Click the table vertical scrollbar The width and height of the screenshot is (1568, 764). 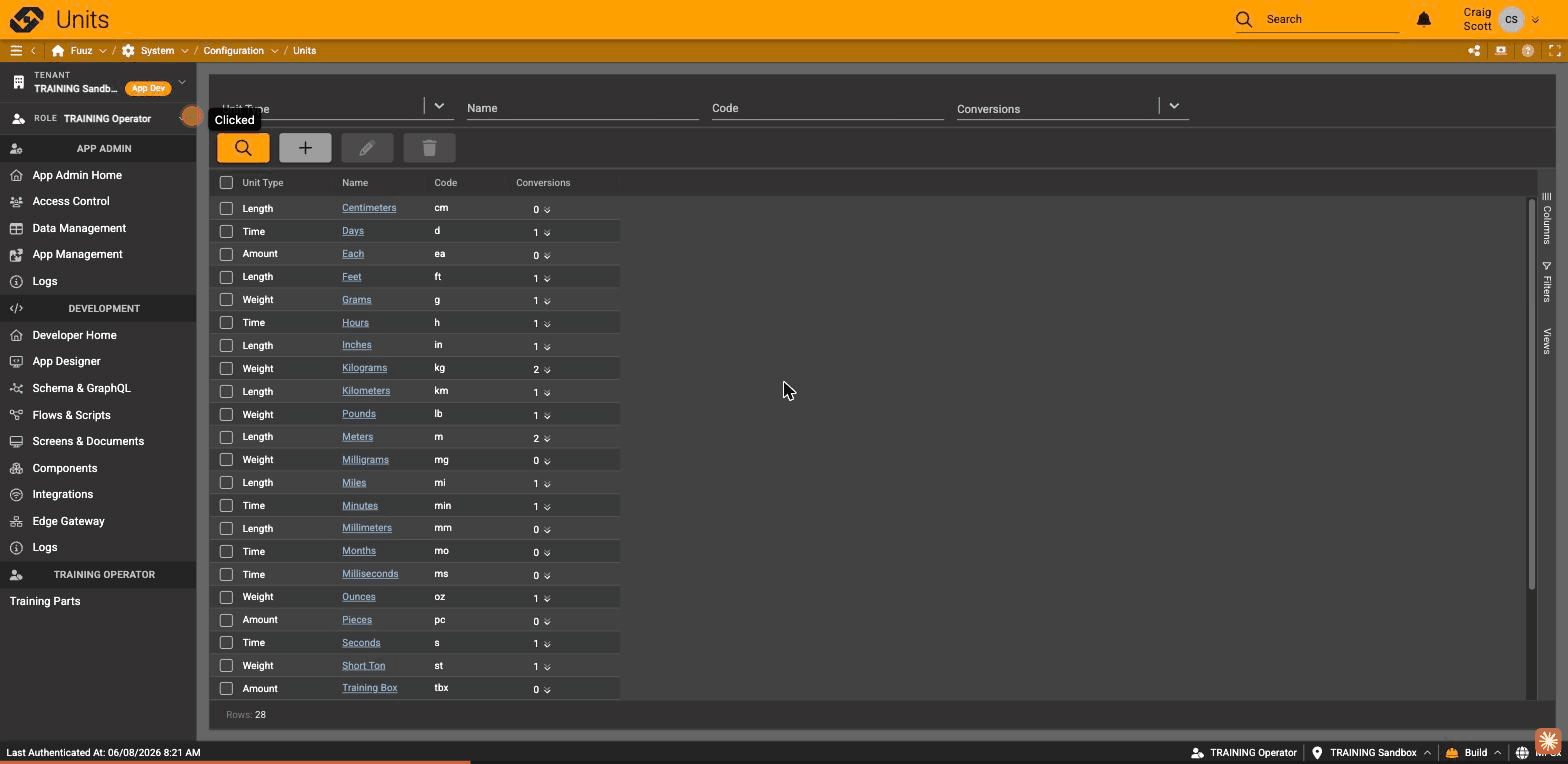(x=1531, y=393)
